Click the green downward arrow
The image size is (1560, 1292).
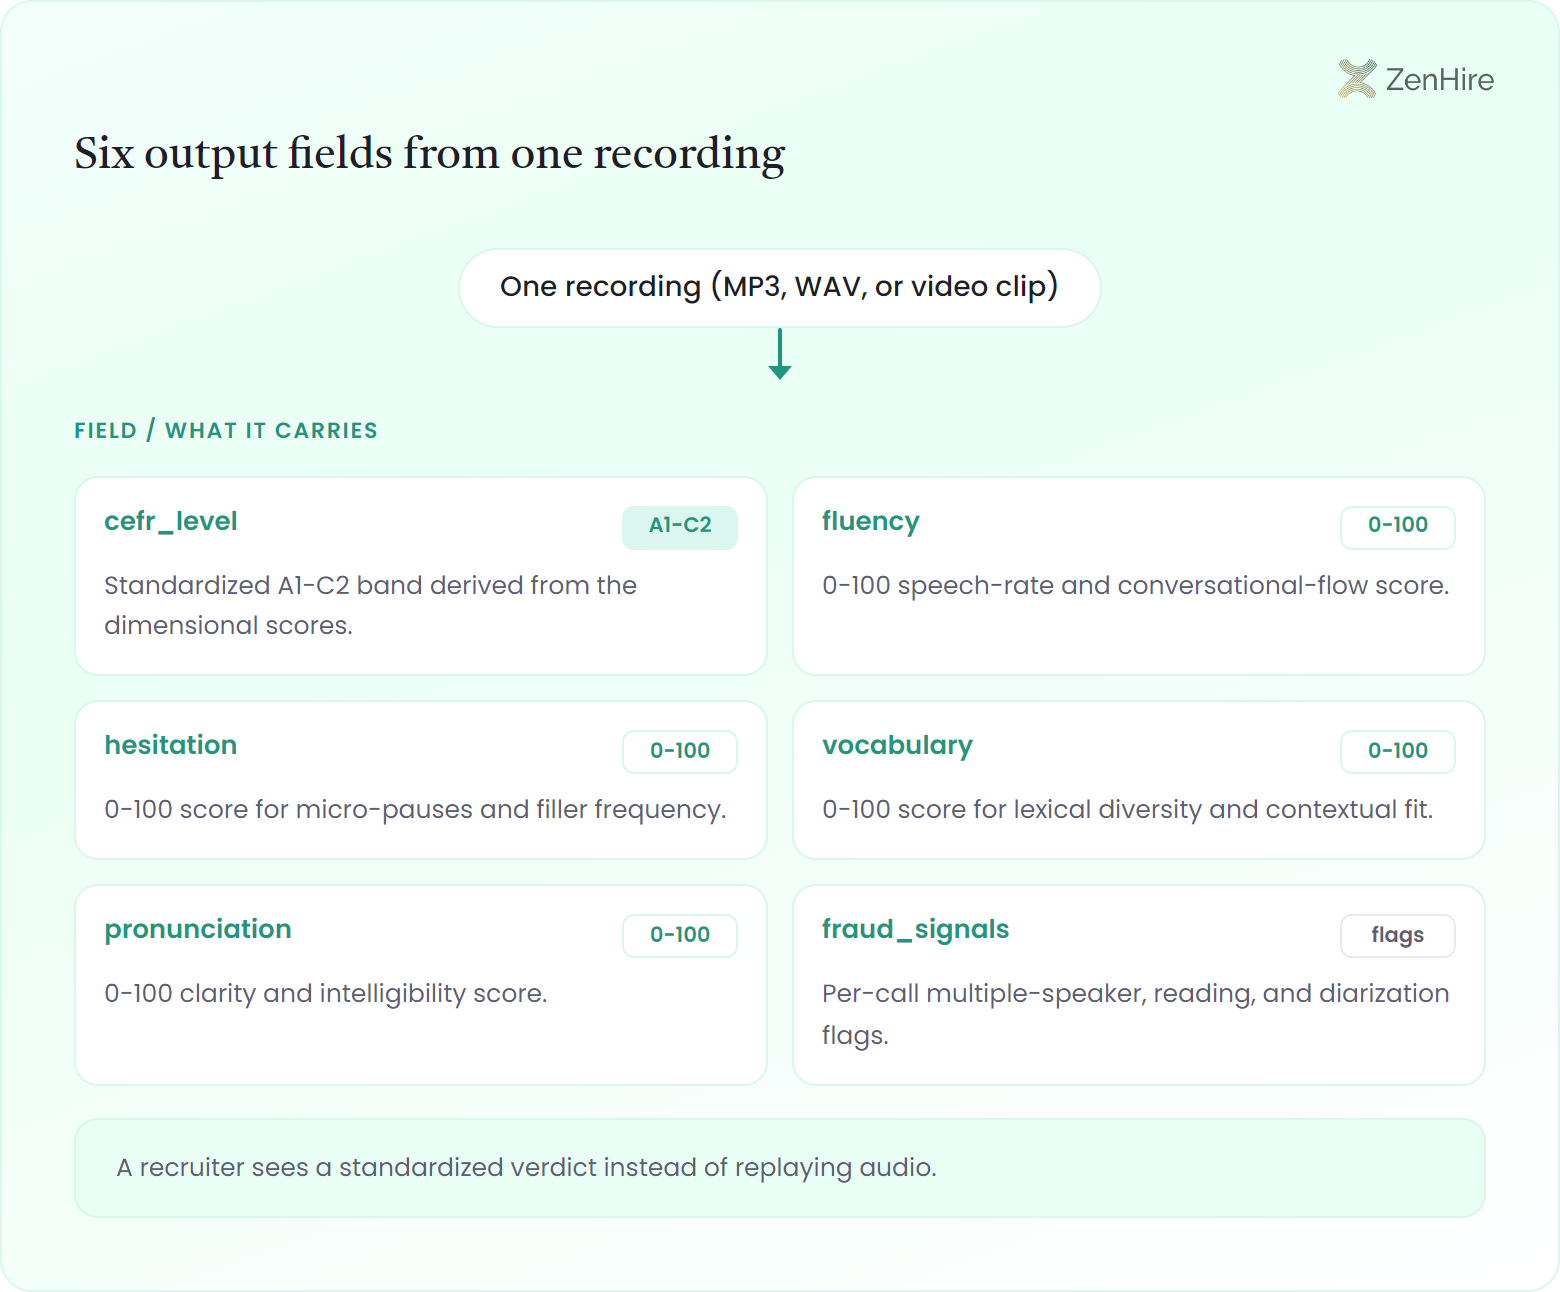click(x=780, y=354)
